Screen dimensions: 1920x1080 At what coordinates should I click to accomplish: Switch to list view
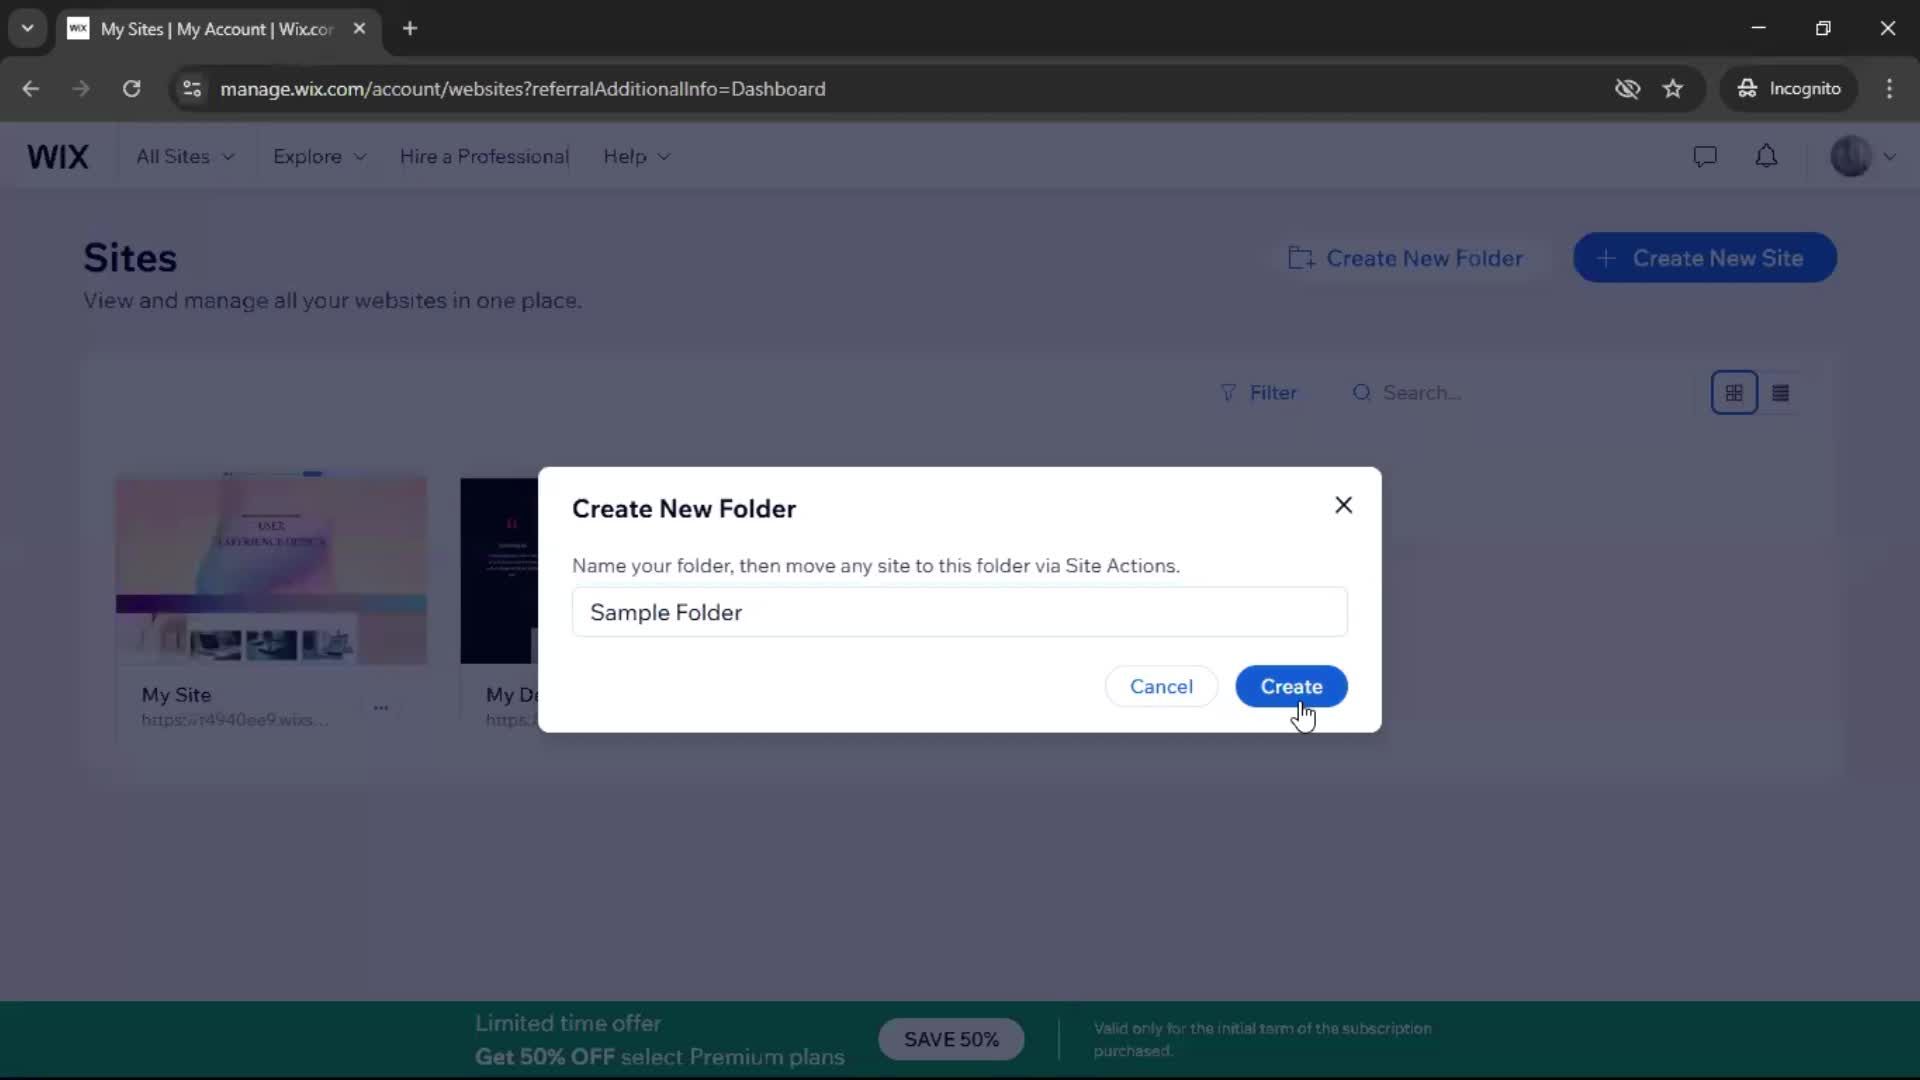pyautogui.click(x=1780, y=393)
